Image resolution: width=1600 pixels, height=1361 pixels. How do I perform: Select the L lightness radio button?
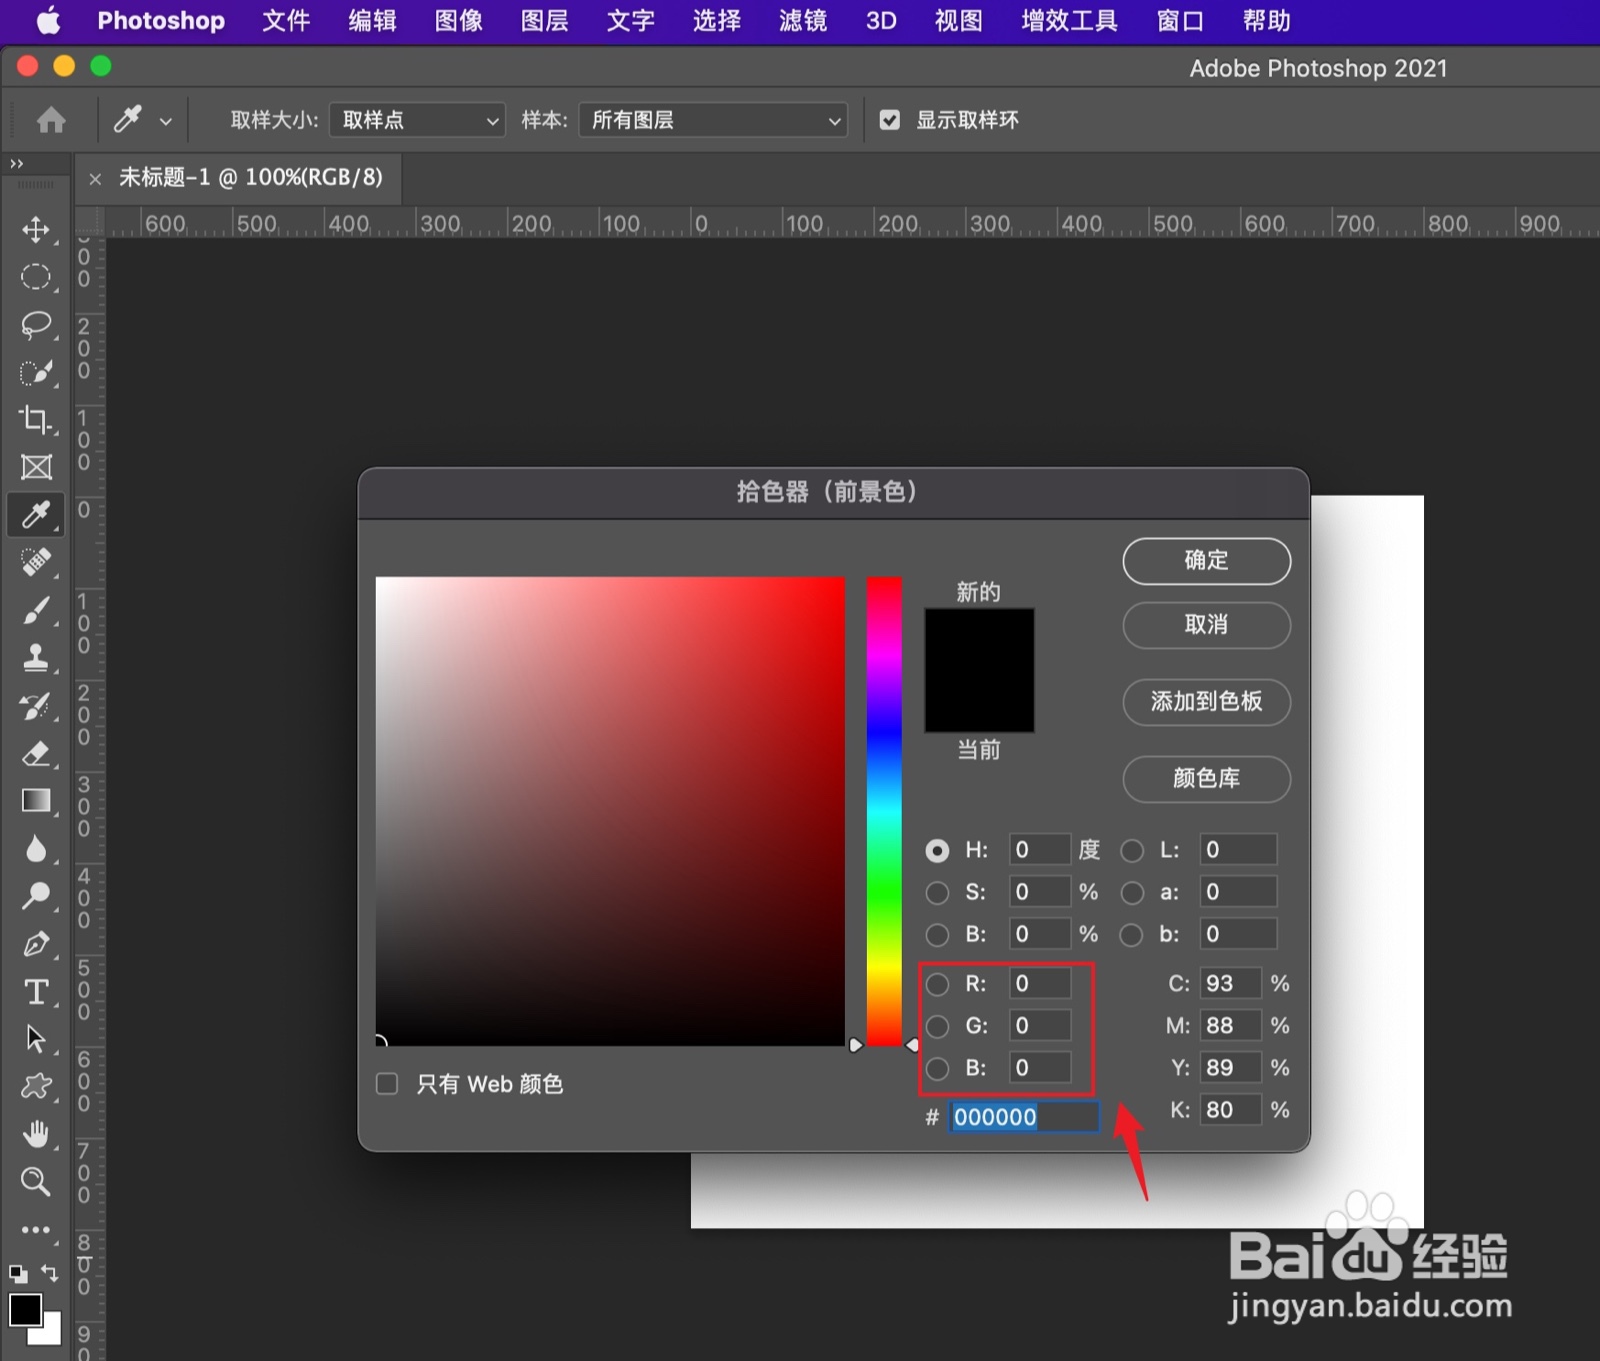tap(1132, 850)
